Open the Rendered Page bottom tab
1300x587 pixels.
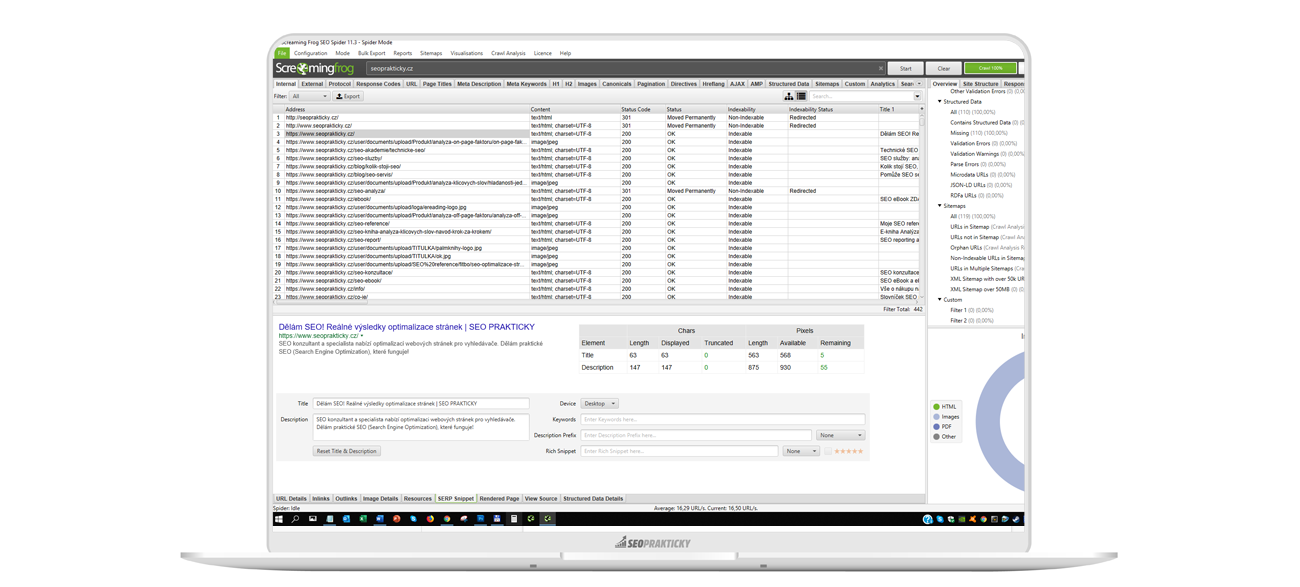coord(499,498)
